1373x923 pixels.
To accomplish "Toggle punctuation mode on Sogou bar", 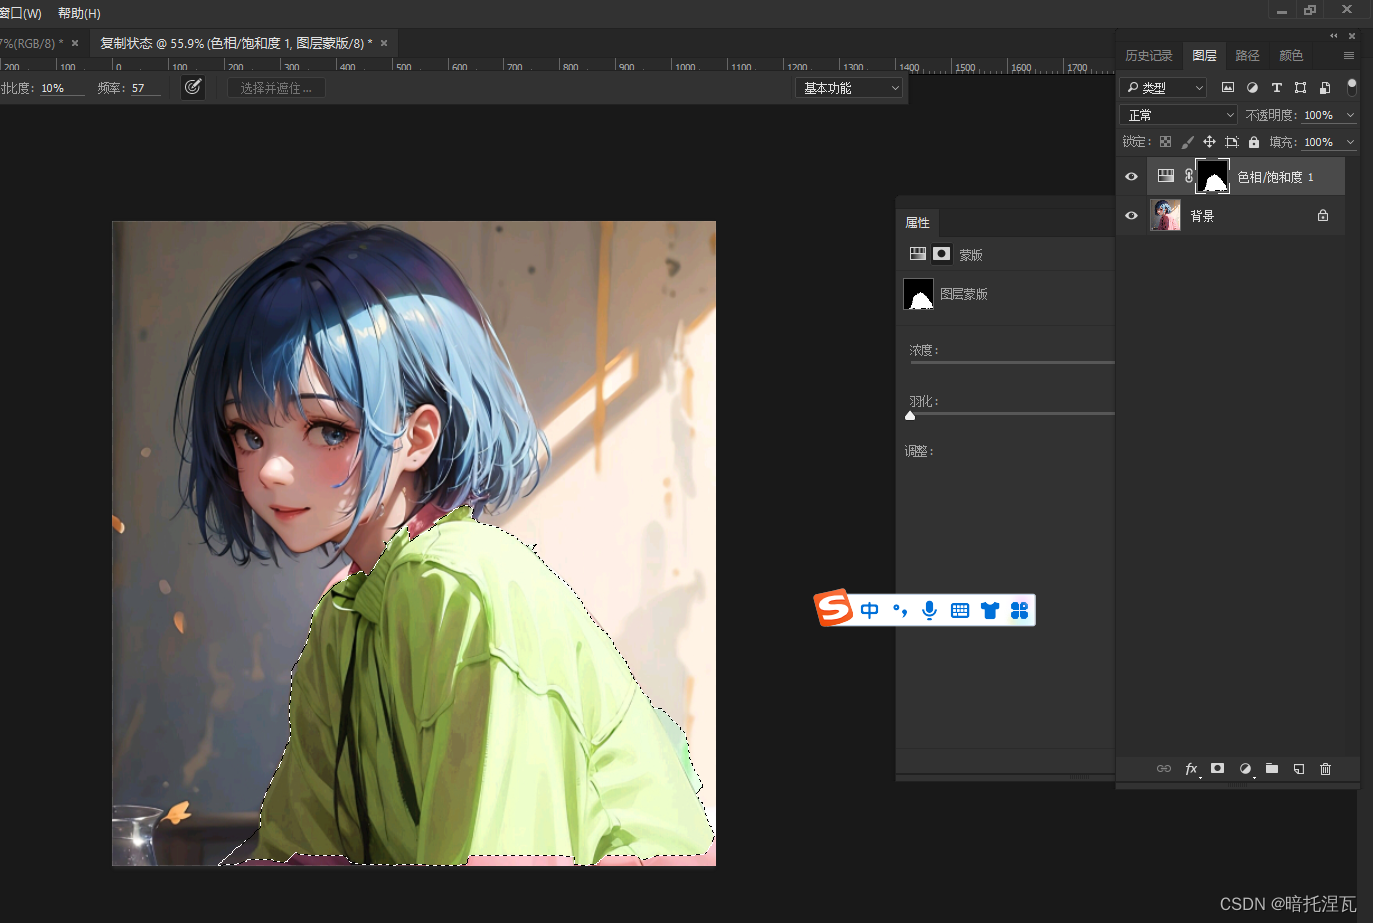I will (900, 610).
